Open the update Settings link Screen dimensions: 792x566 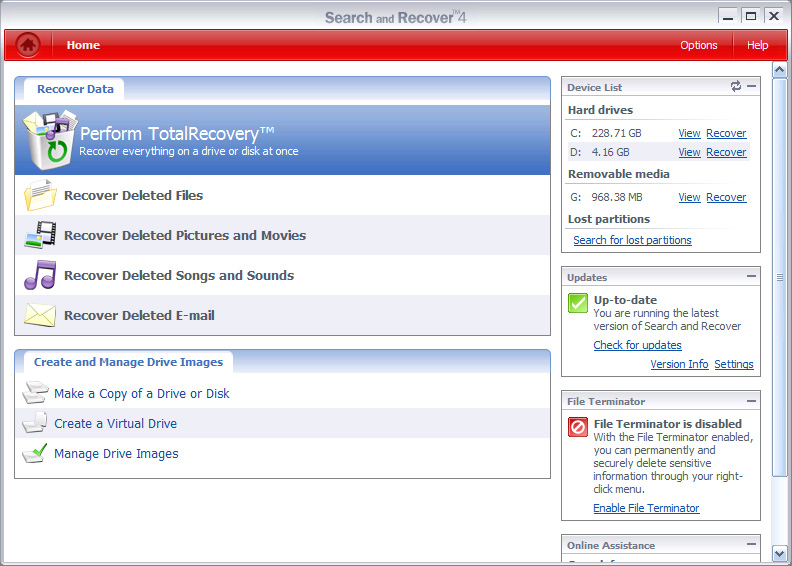[733, 364]
